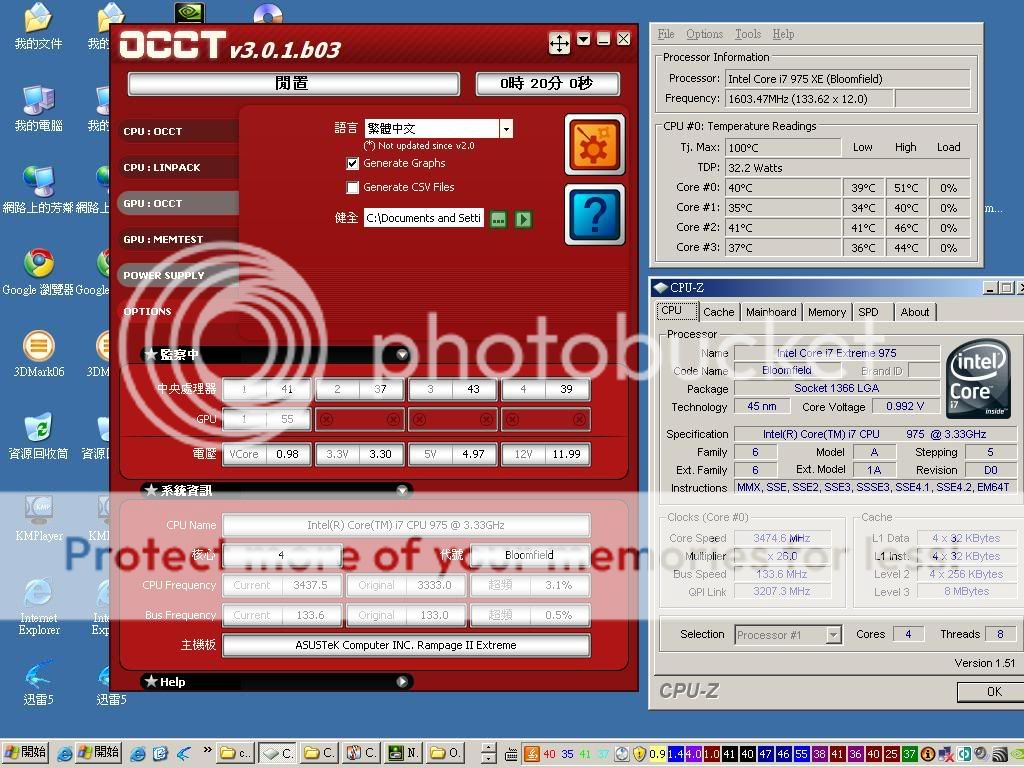Collapse the system info (系統資訊) section

[x=402, y=490]
